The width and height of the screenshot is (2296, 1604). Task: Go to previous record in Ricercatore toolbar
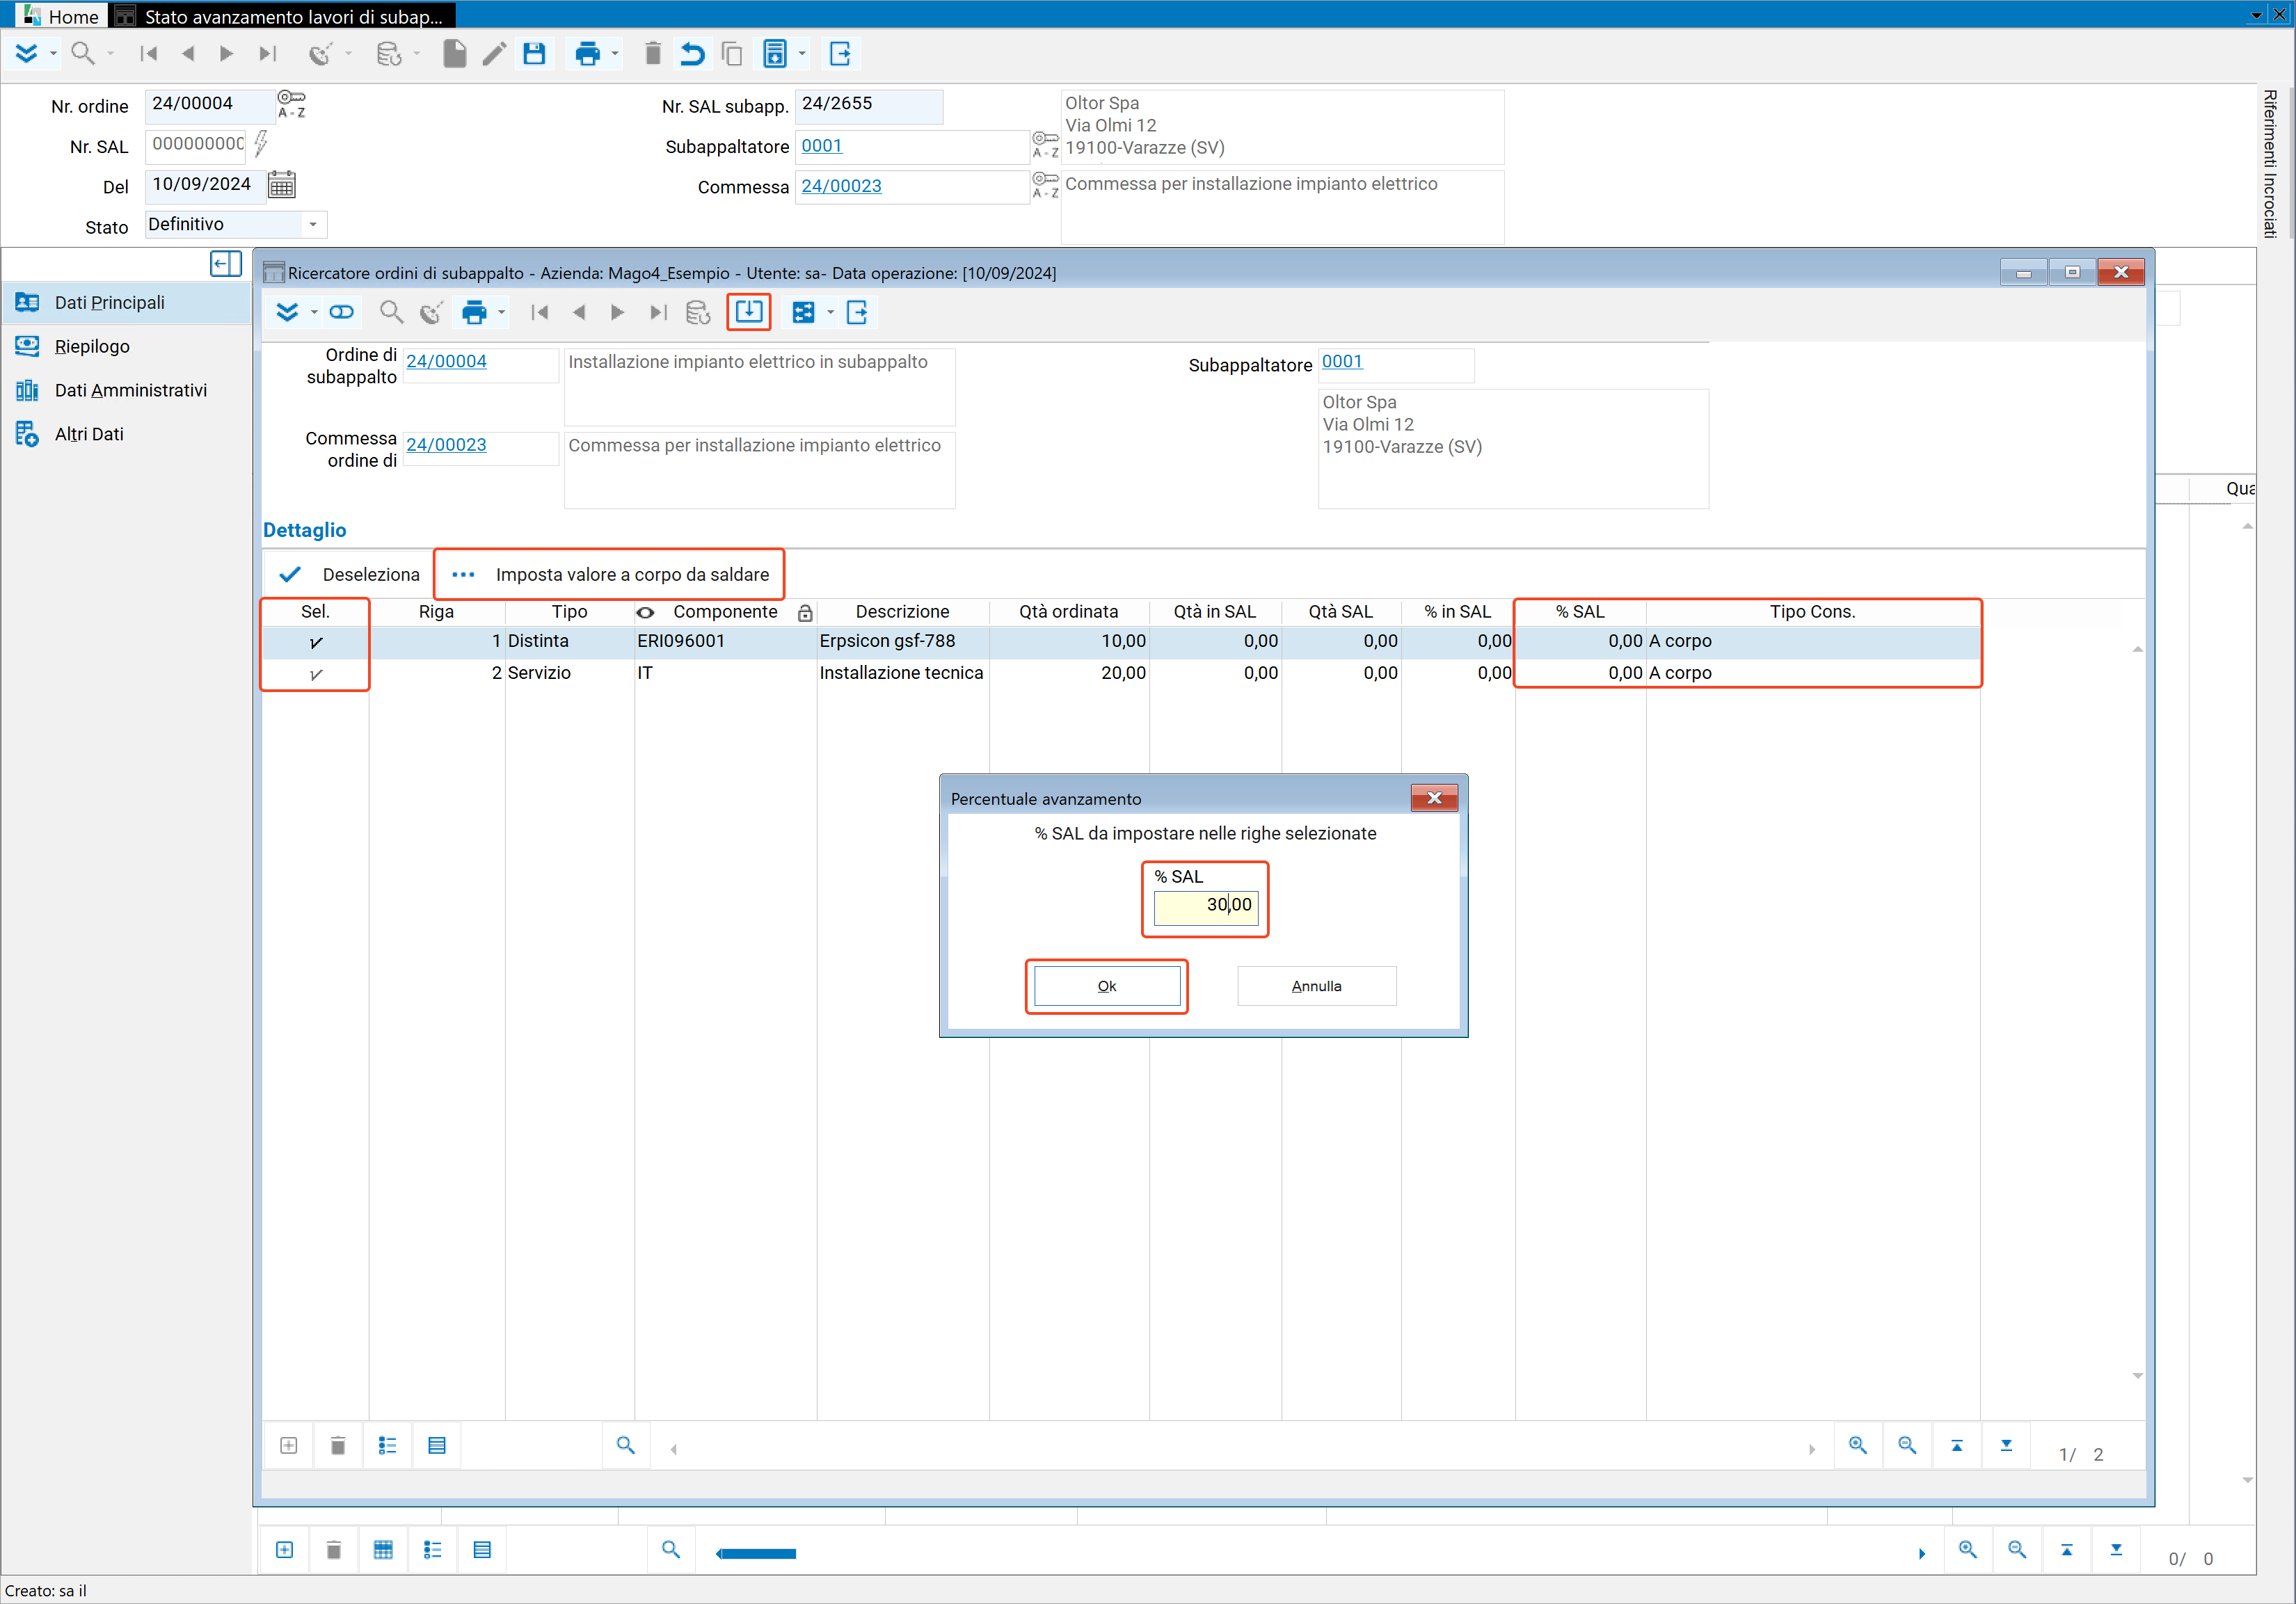point(579,312)
